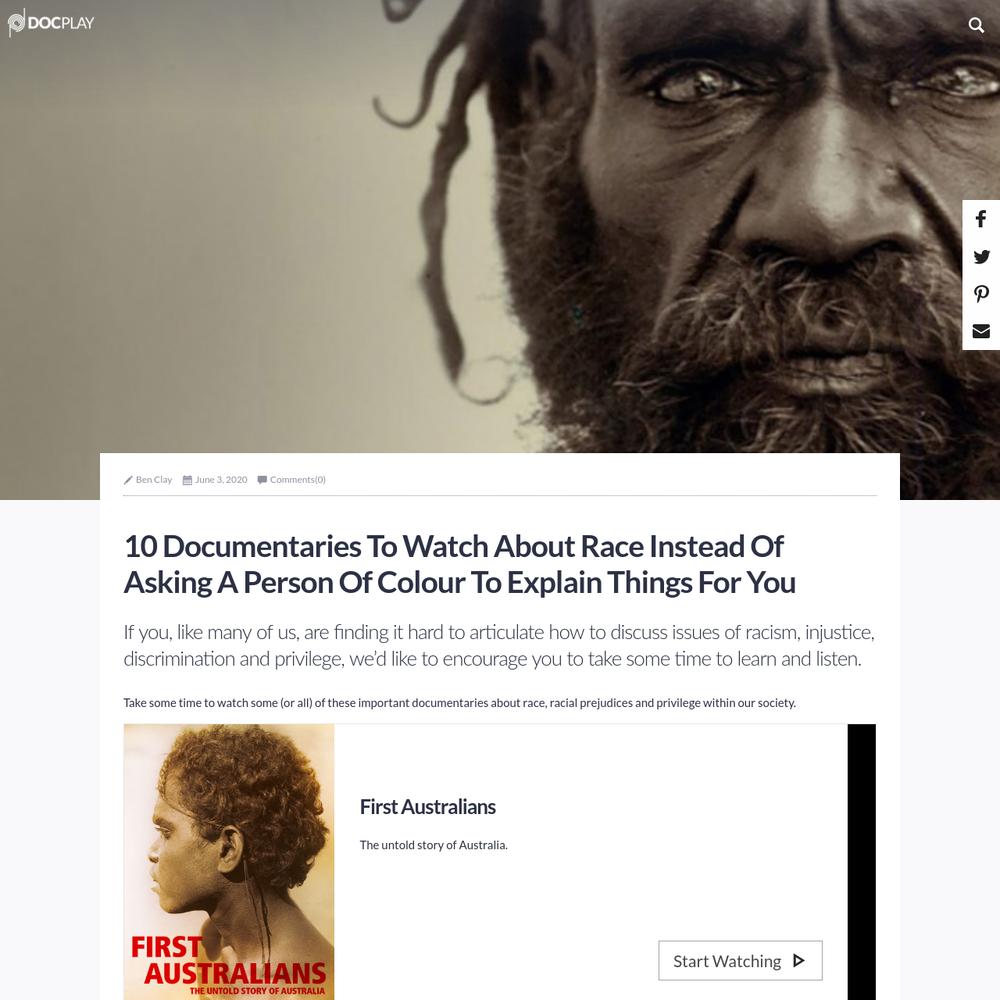The height and width of the screenshot is (1000, 1000).
Task: Click the play triangle in Start Watching
Action: point(798,960)
